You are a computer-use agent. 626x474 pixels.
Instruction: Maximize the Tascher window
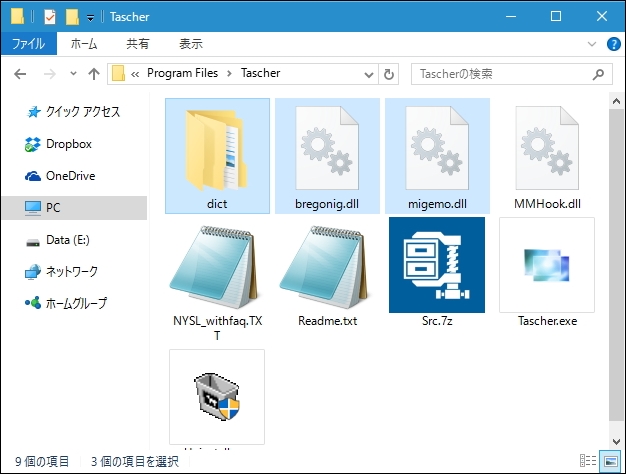click(x=556, y=16)
